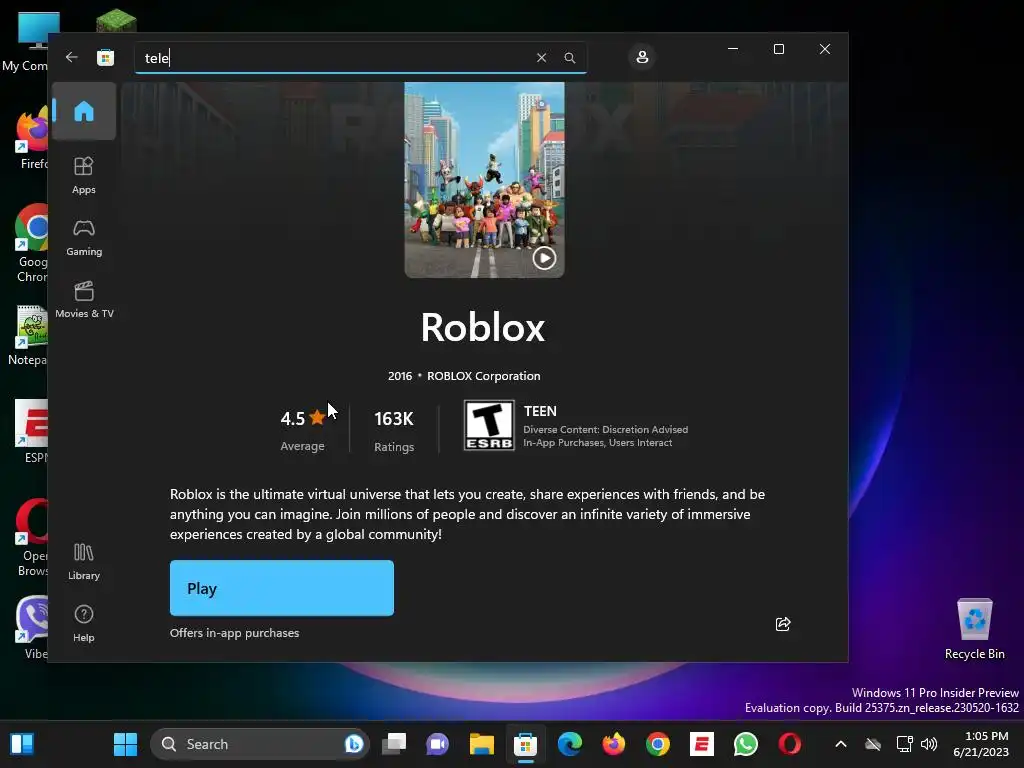Go back using the Store back arrow
Image resolution: width=1024 pixels, height=768 pixels.
[72, 57]
